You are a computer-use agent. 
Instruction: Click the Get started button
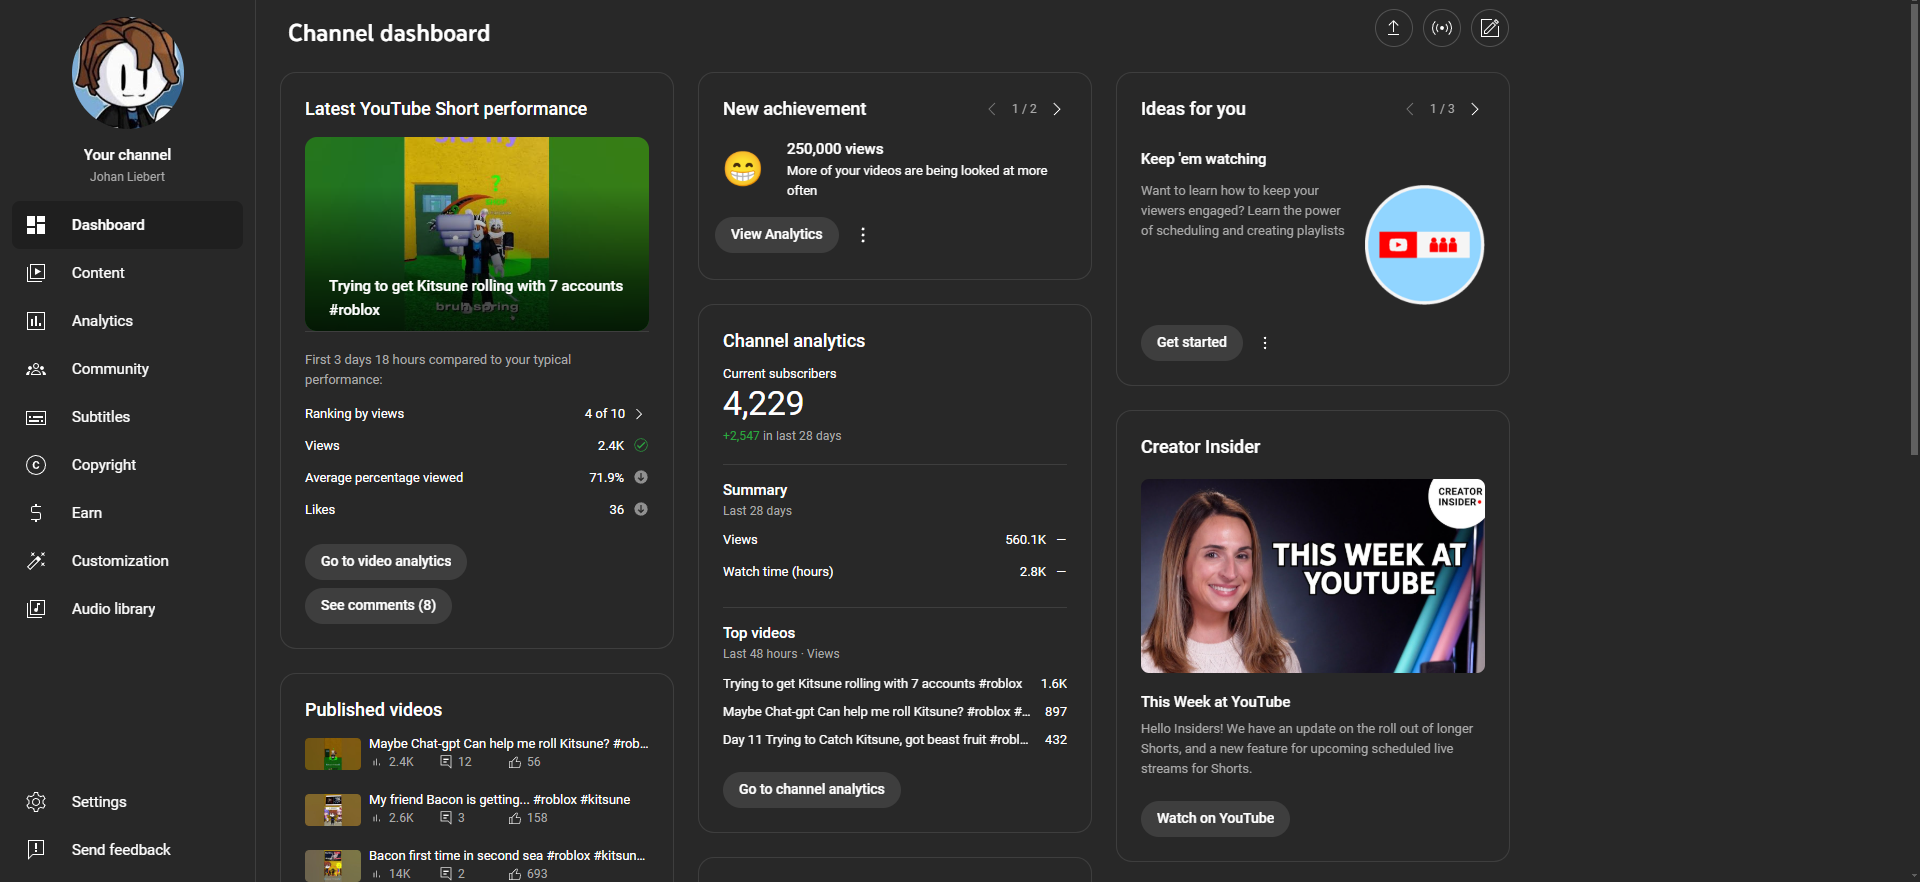1191,343
